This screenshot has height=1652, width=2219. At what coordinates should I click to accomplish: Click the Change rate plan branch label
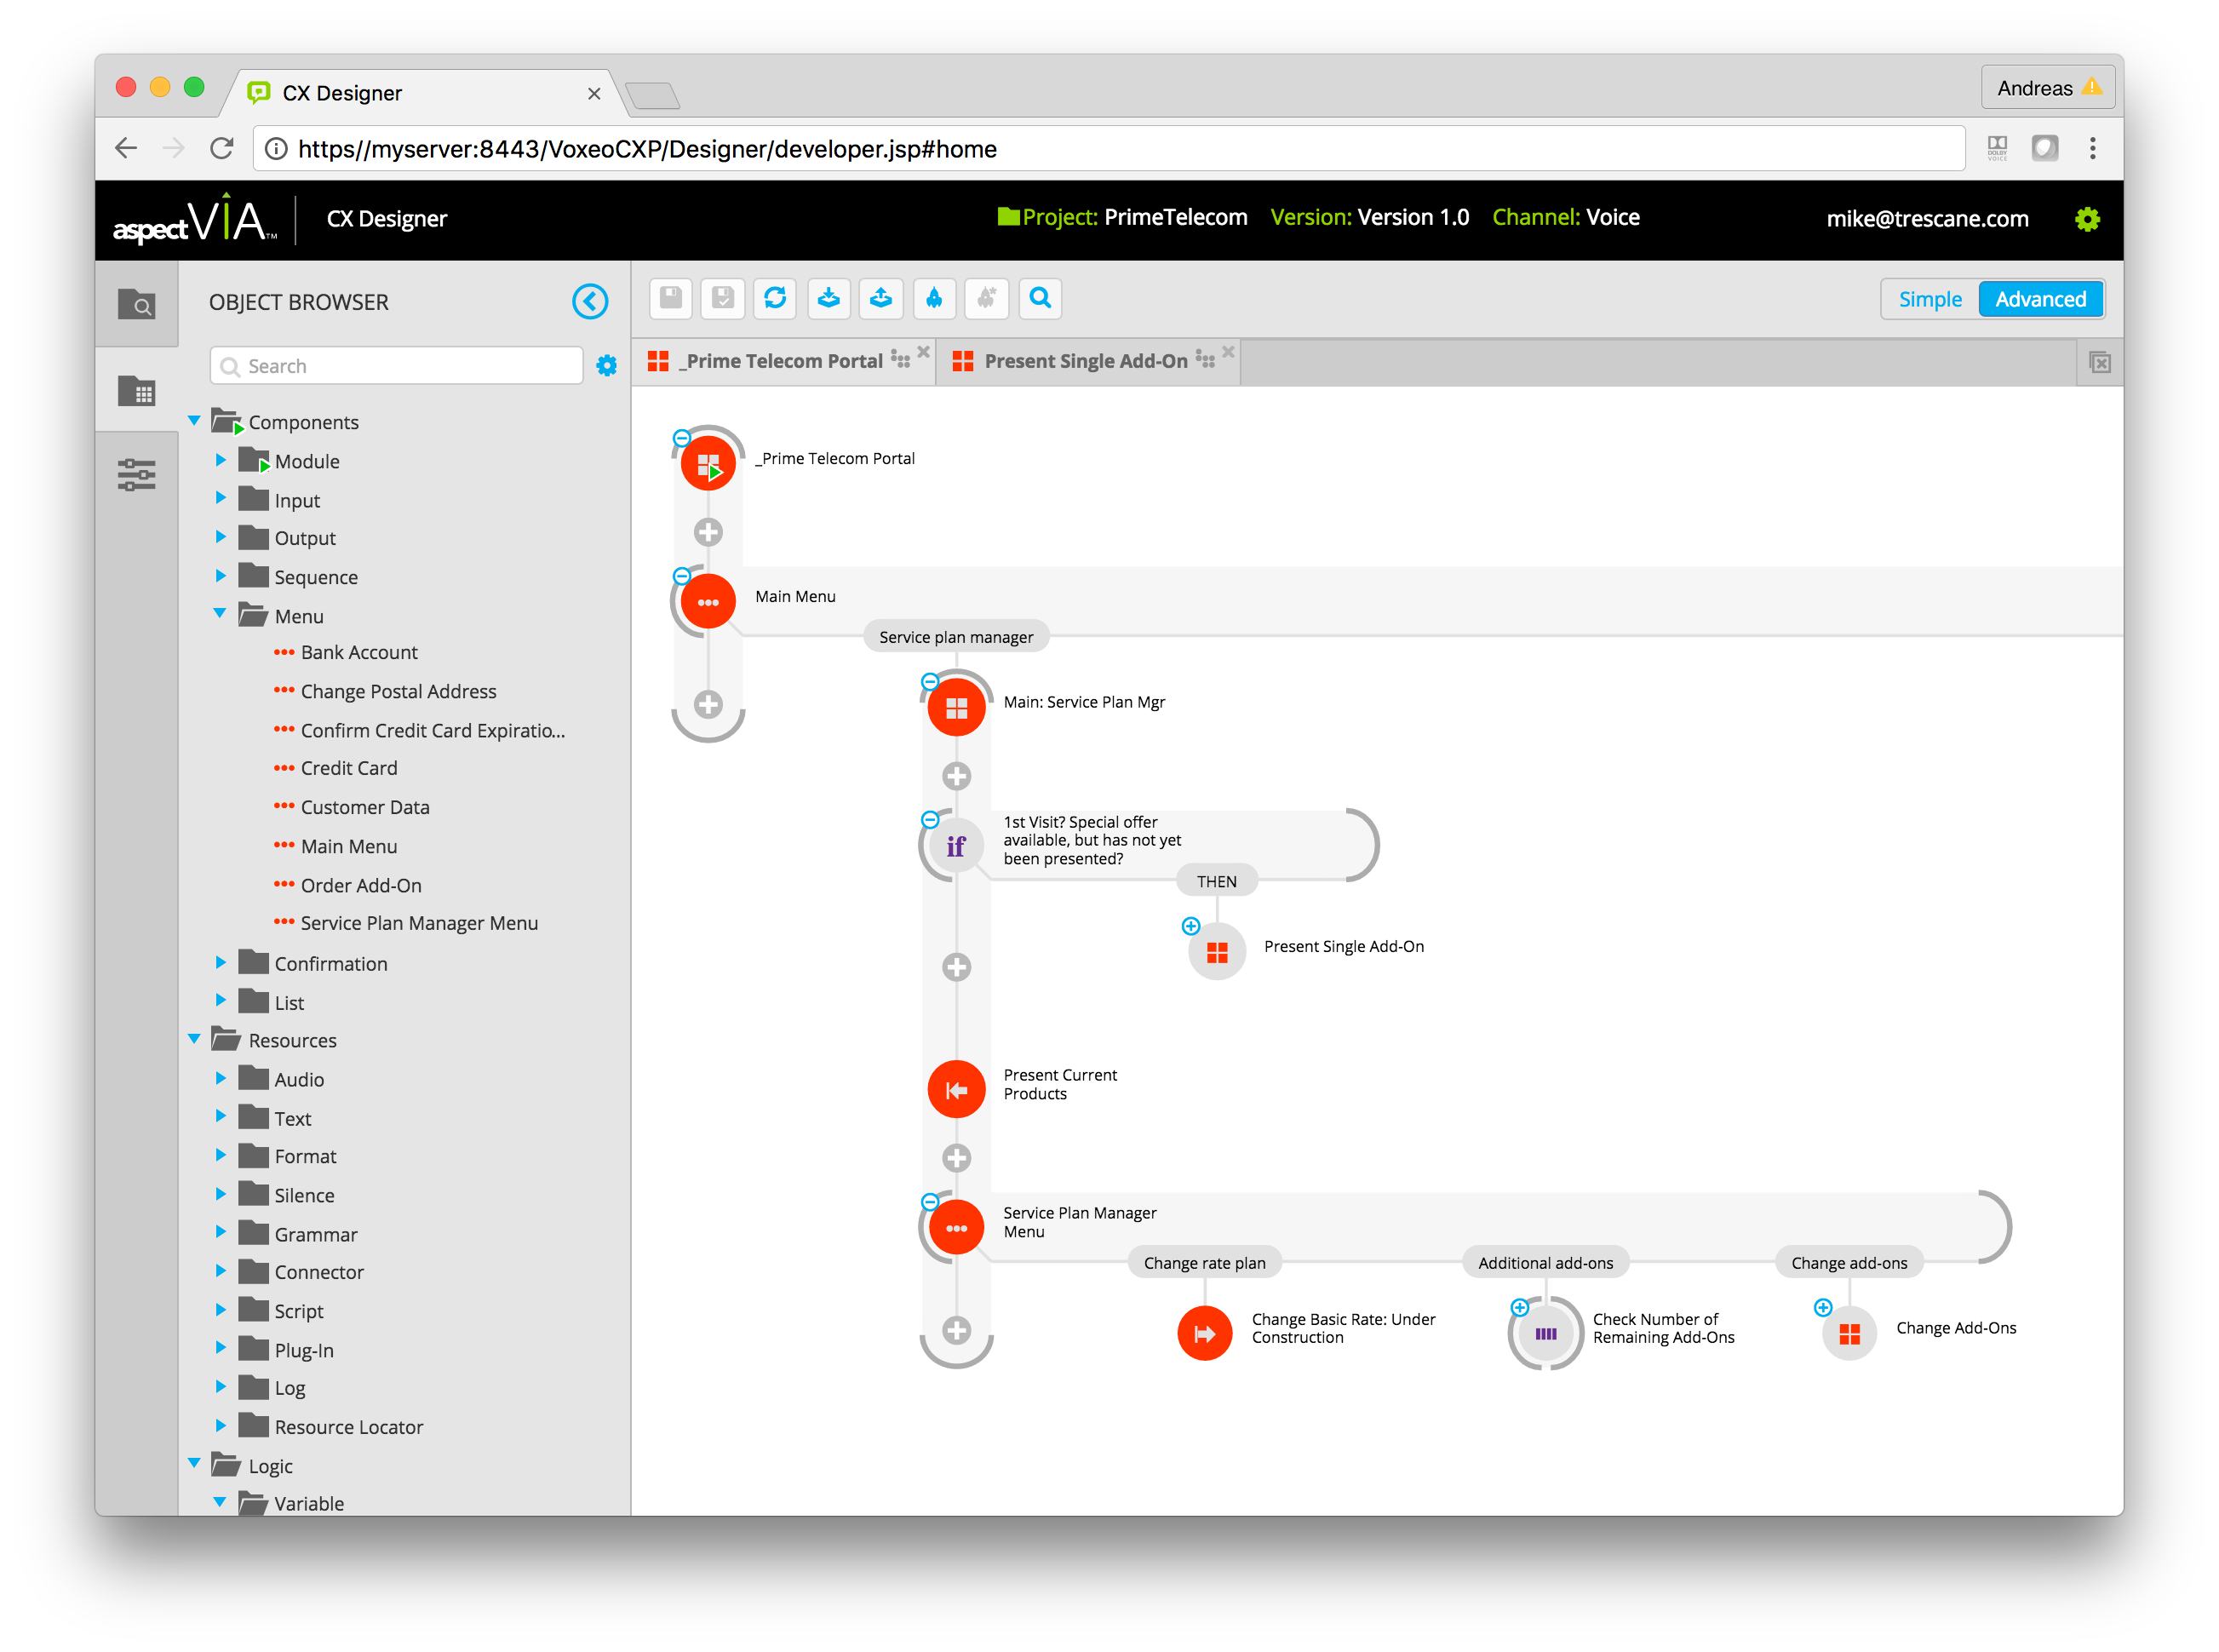[1204, 1263]
